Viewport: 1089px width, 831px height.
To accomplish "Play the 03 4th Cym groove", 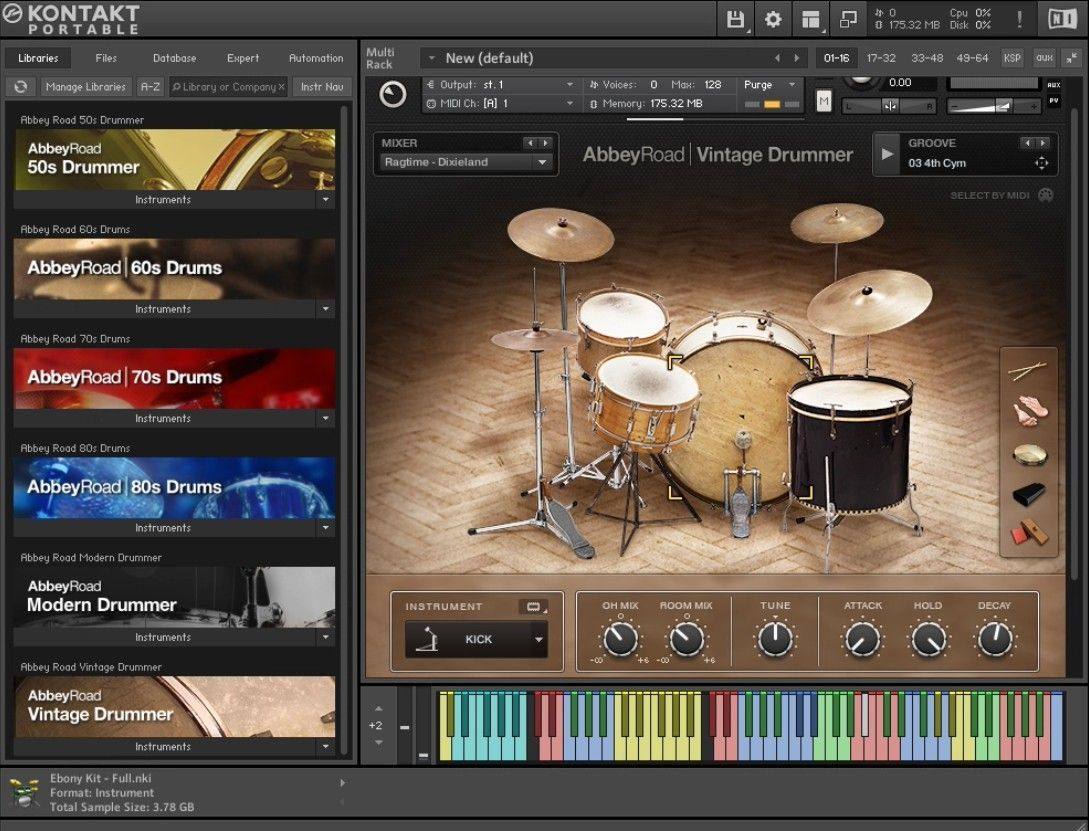I will pyautogui.click(x=887, y=154).
